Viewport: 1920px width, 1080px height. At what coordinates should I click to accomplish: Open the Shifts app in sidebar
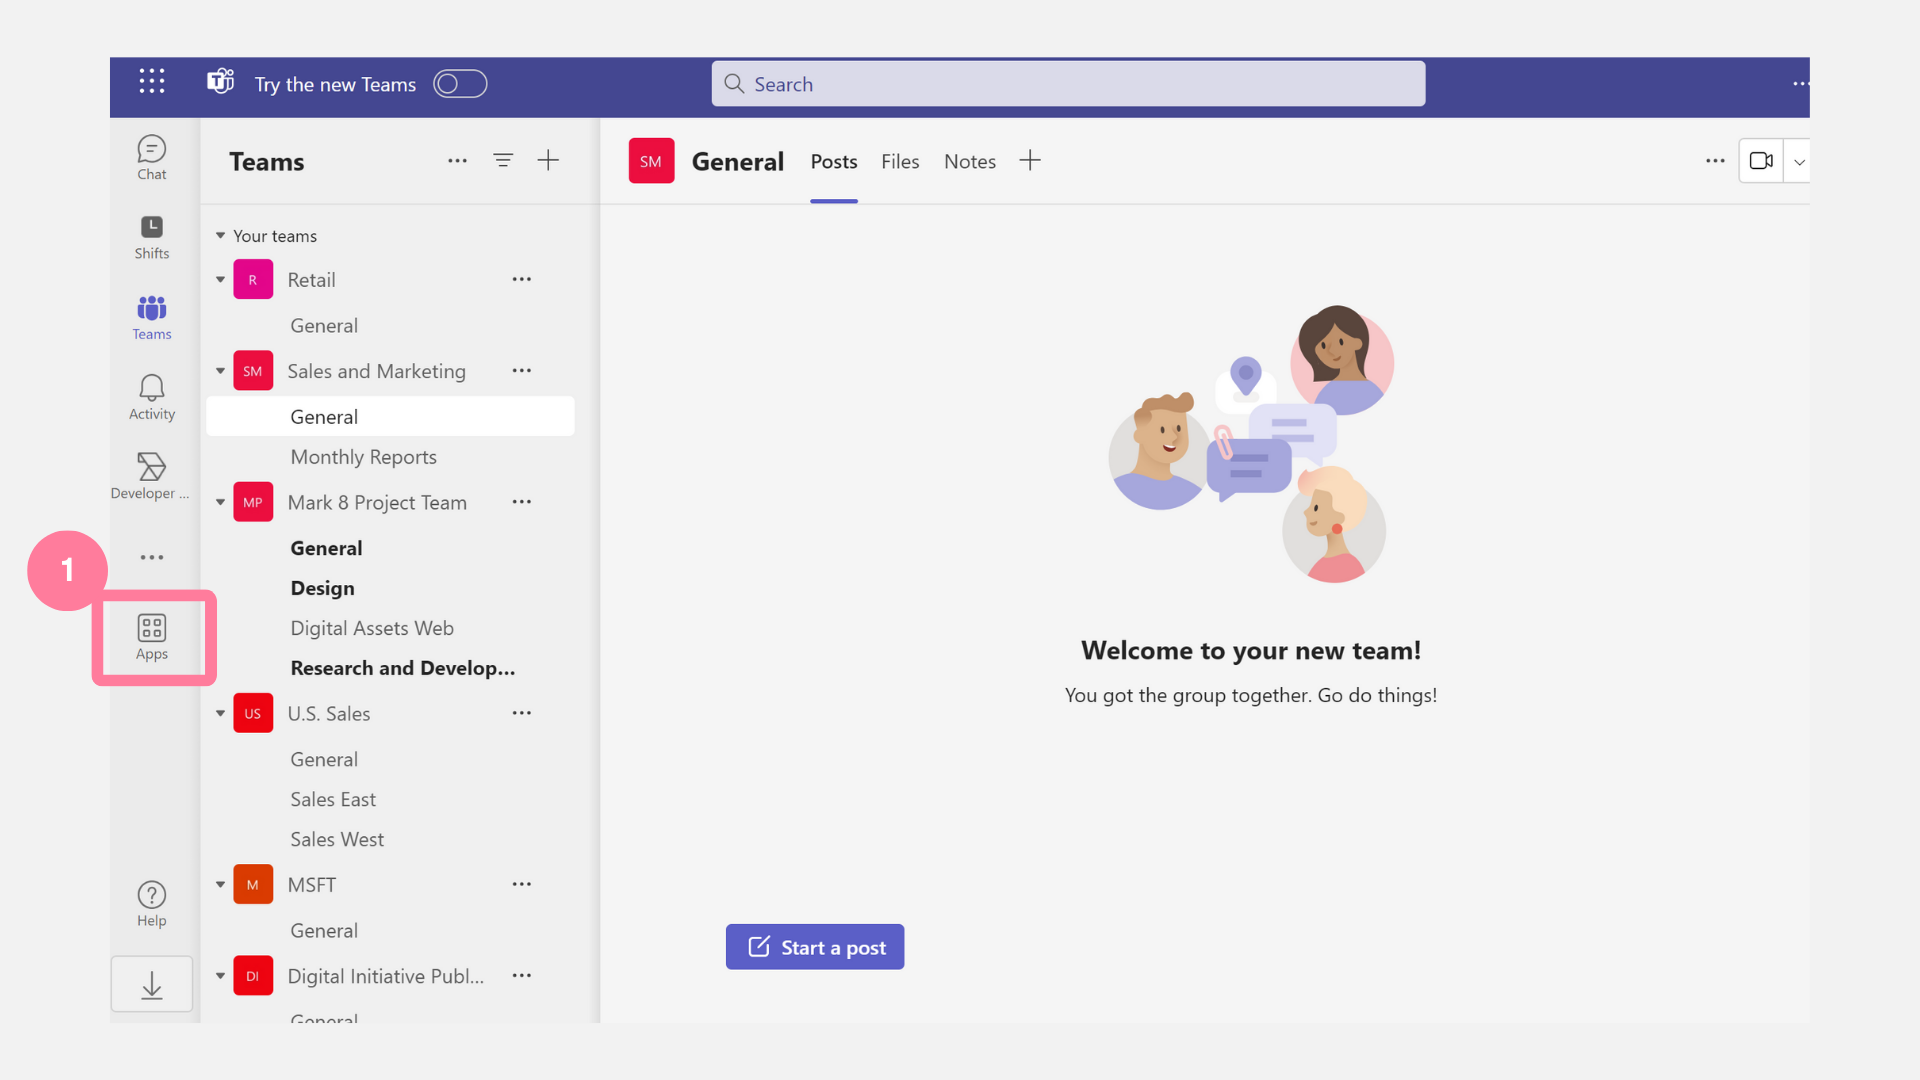pos(152,237)
